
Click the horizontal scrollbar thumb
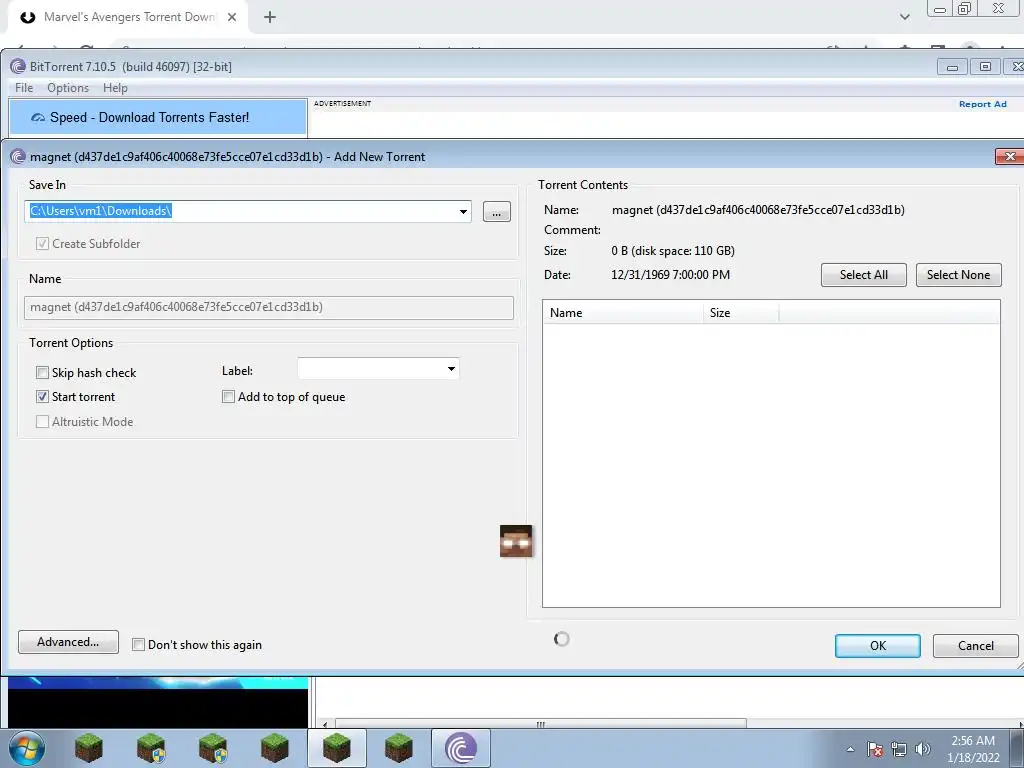pyautogui.click(x=540, y=724)
